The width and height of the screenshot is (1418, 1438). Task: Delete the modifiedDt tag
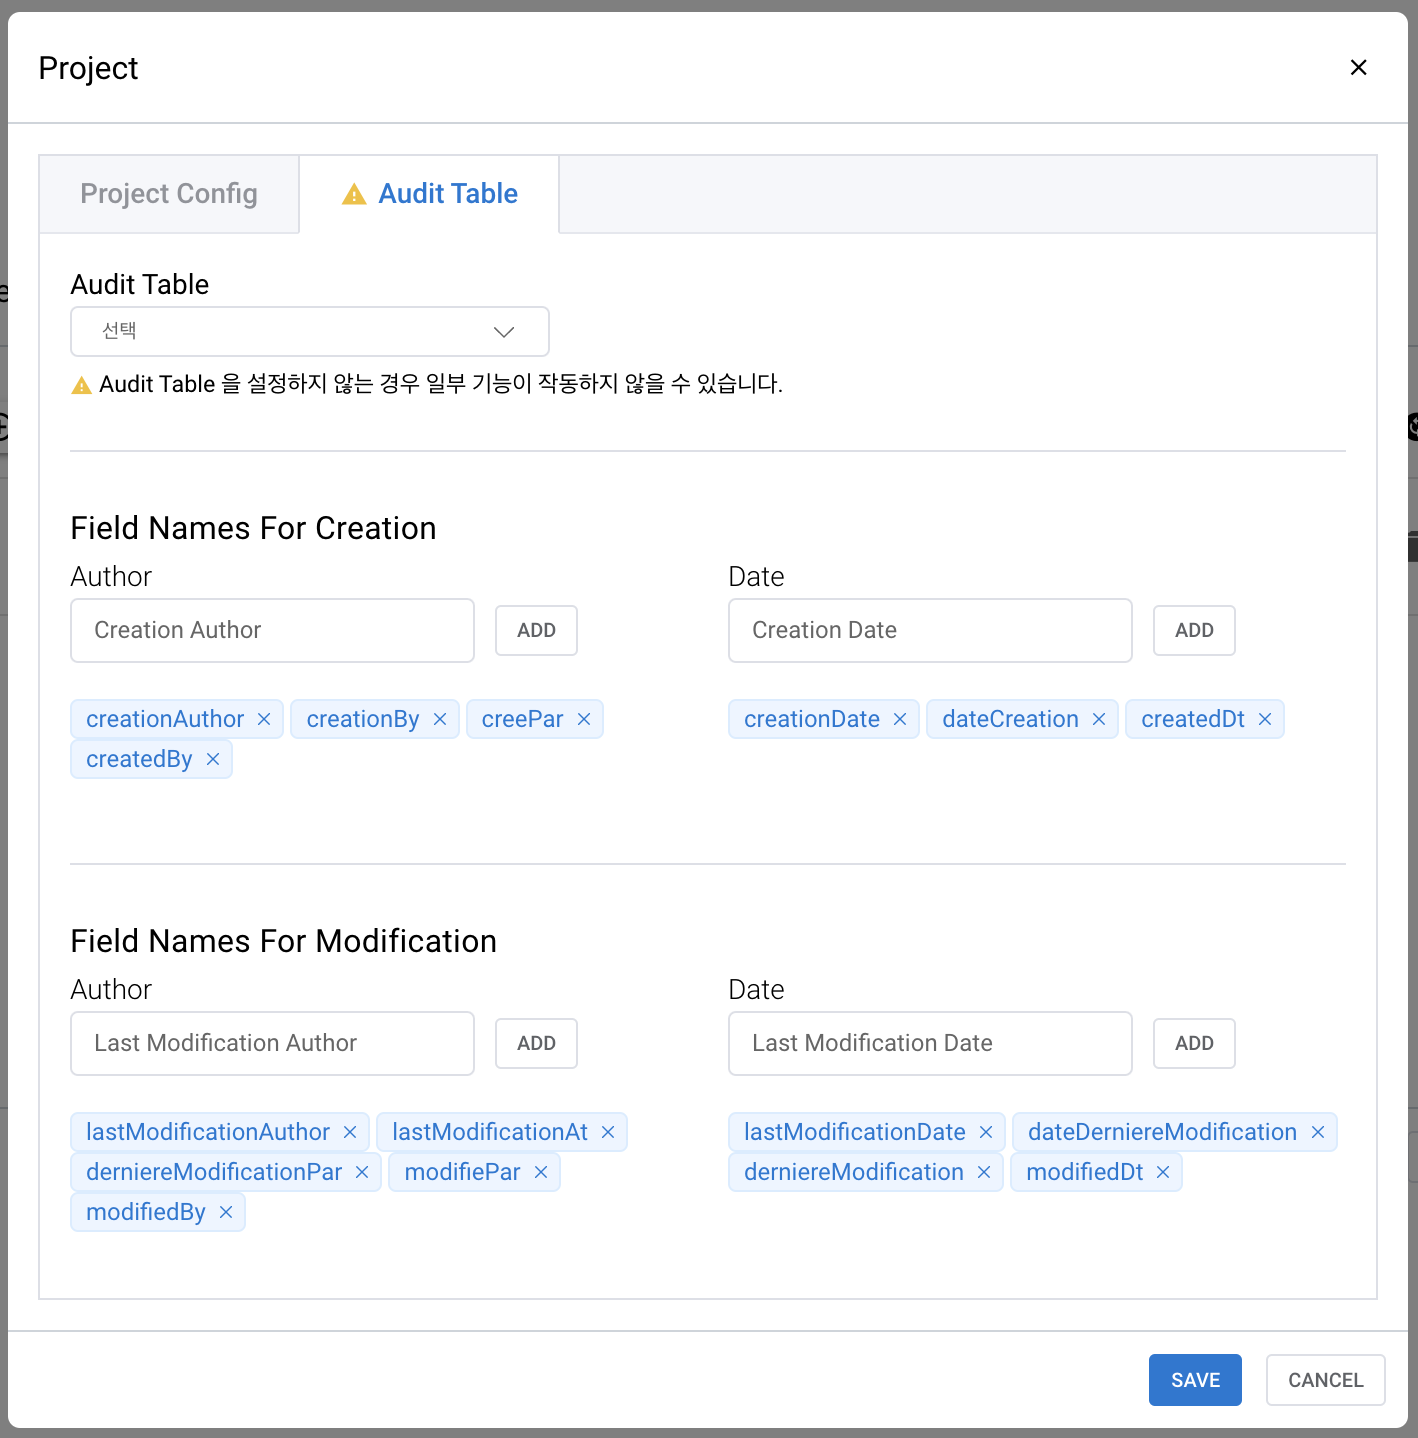(x=1163, y=1172)
